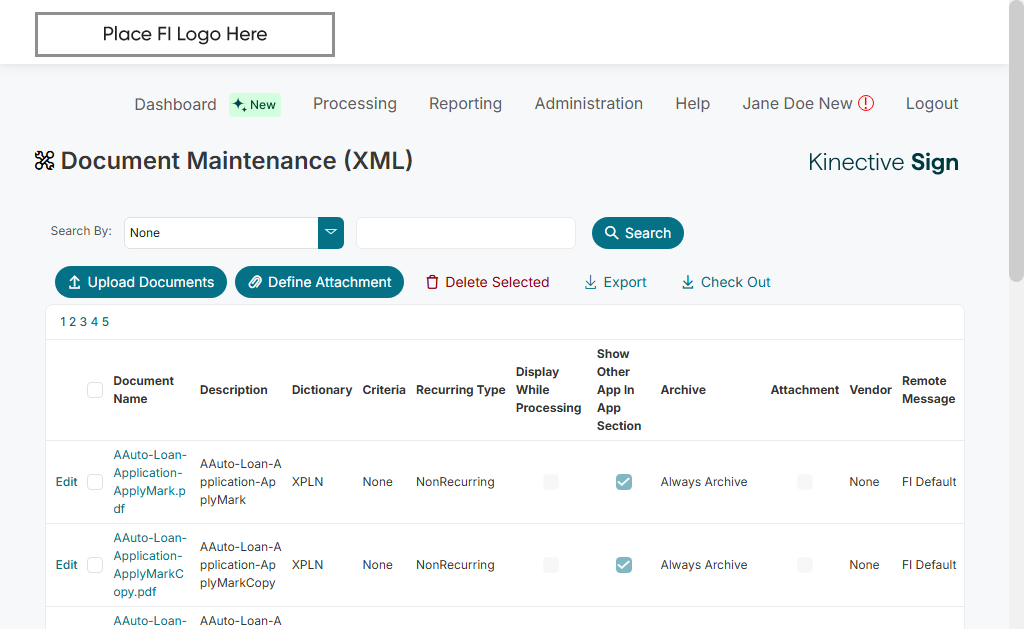Click the search text input field
1024x629 pixels.
466,233
